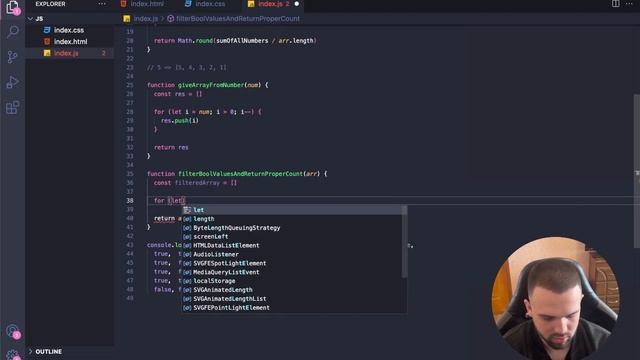Choose 'ByteLengthQueuingStrategy' suggestion
The height and width of the screenshot is (360, 640).
tap(292, 228)
